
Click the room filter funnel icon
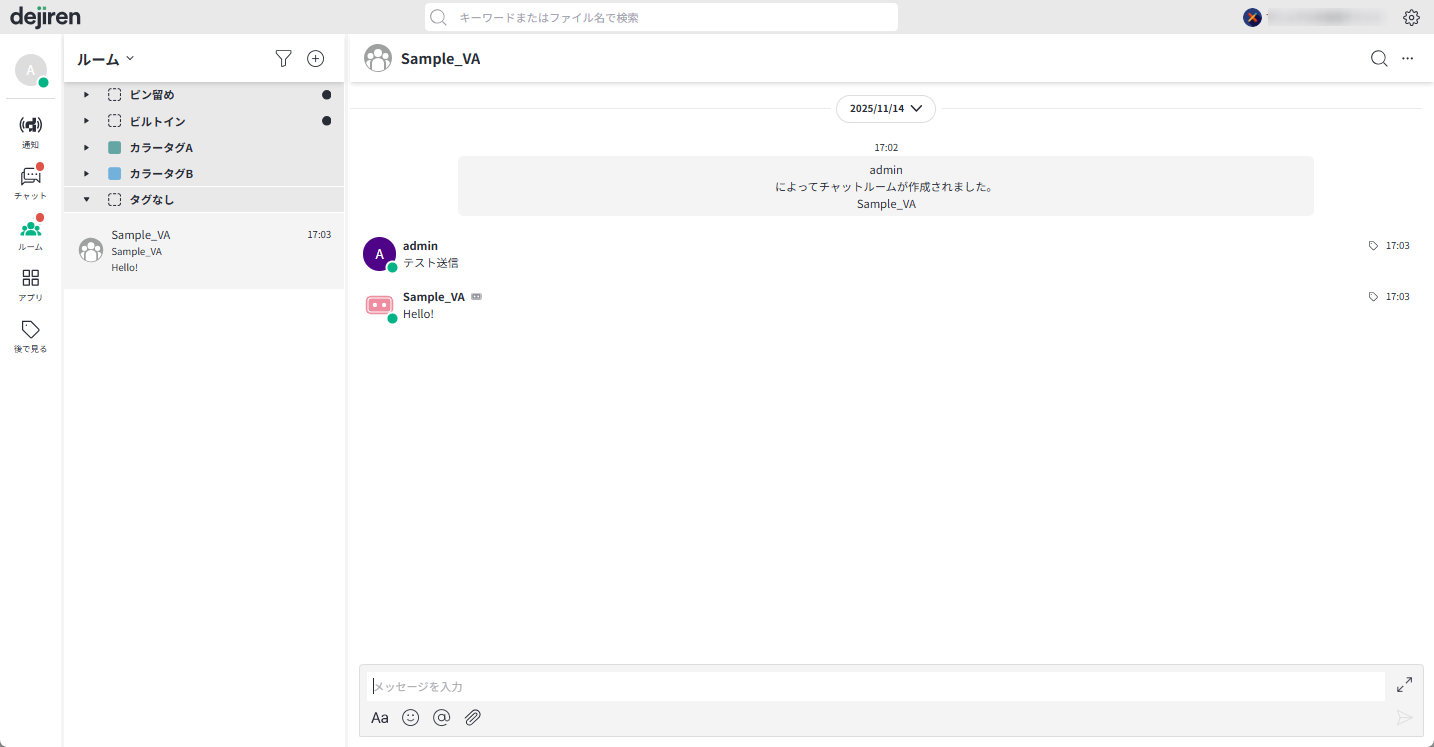click(x=284, y=59)
